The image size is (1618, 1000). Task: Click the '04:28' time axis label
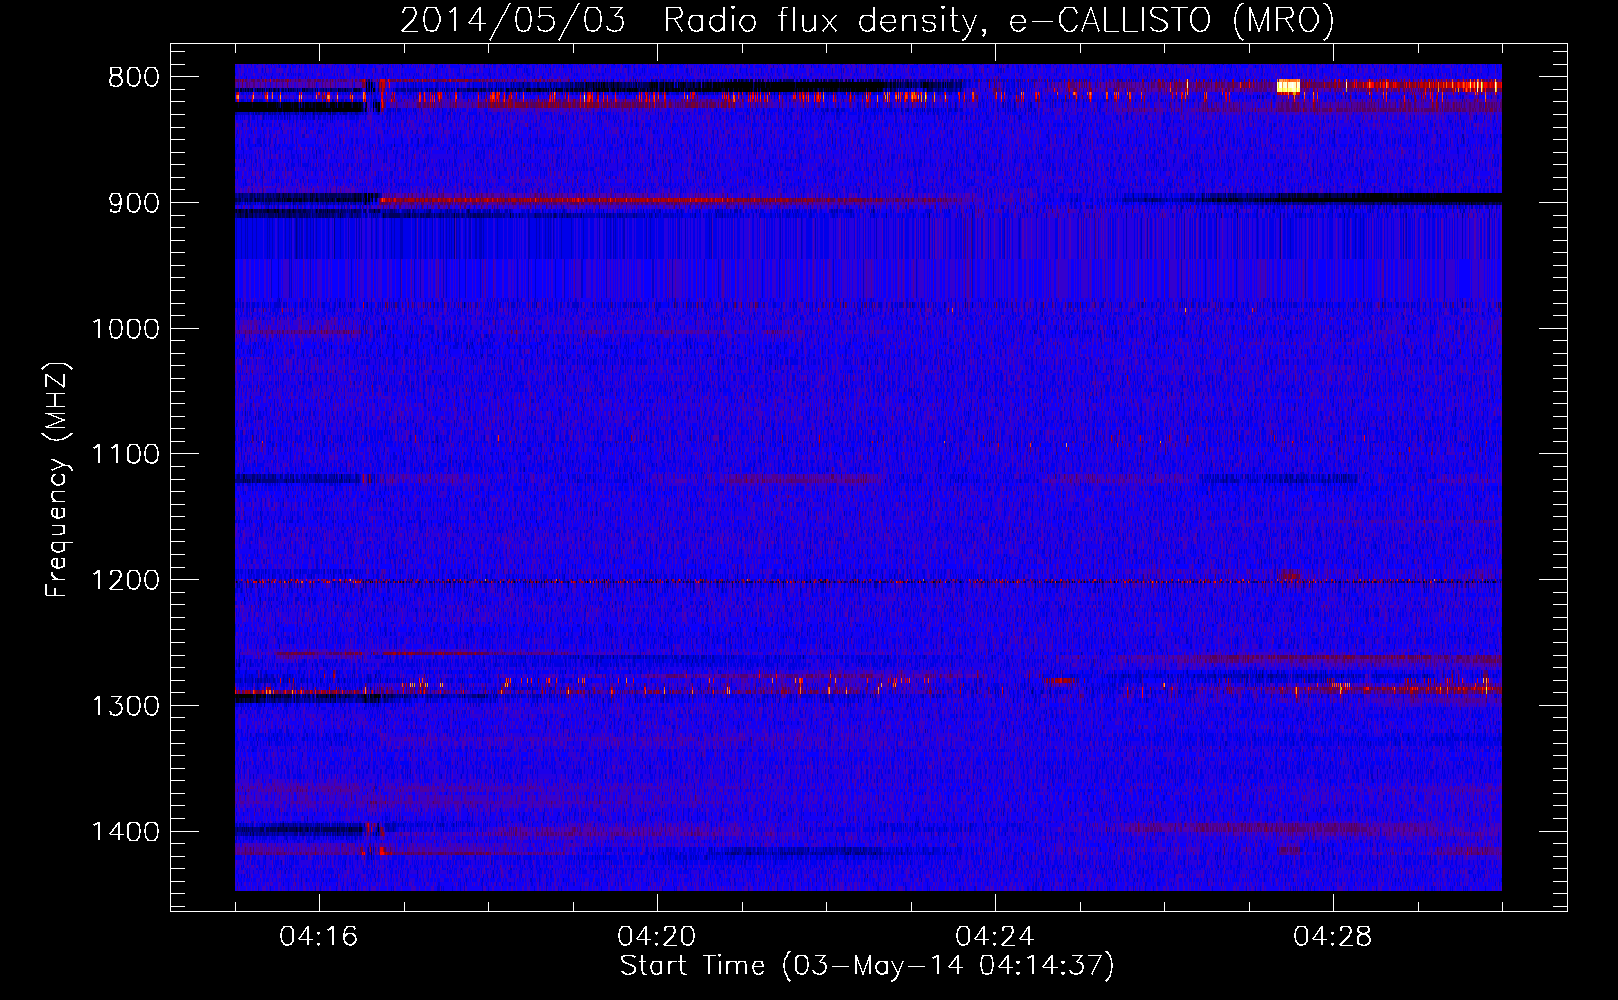click(x=1332, y=937)
